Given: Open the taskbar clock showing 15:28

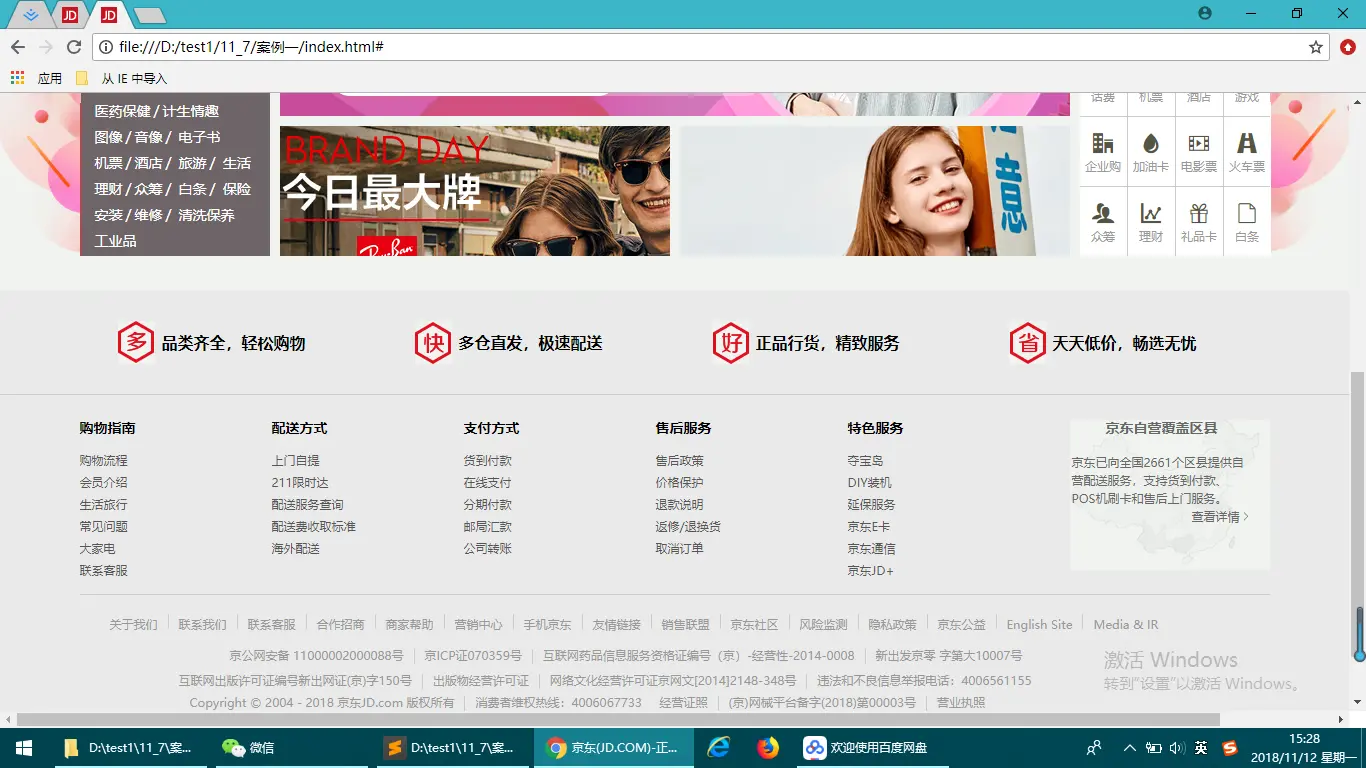Looking at the screenshot, I should click(x=1303, y=747).
